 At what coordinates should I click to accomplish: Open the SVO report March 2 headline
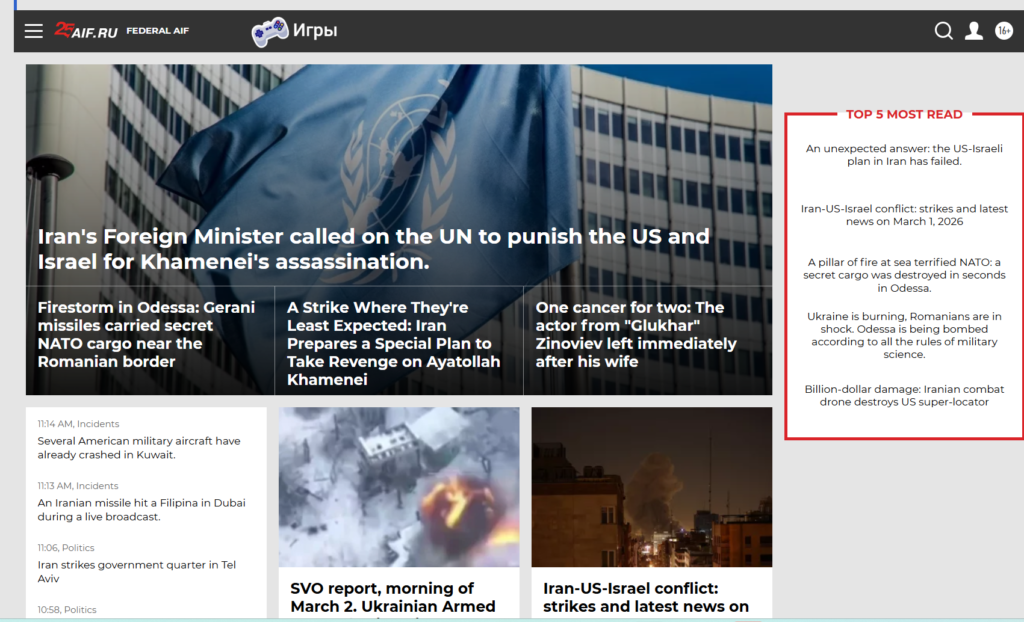[392, 597]
